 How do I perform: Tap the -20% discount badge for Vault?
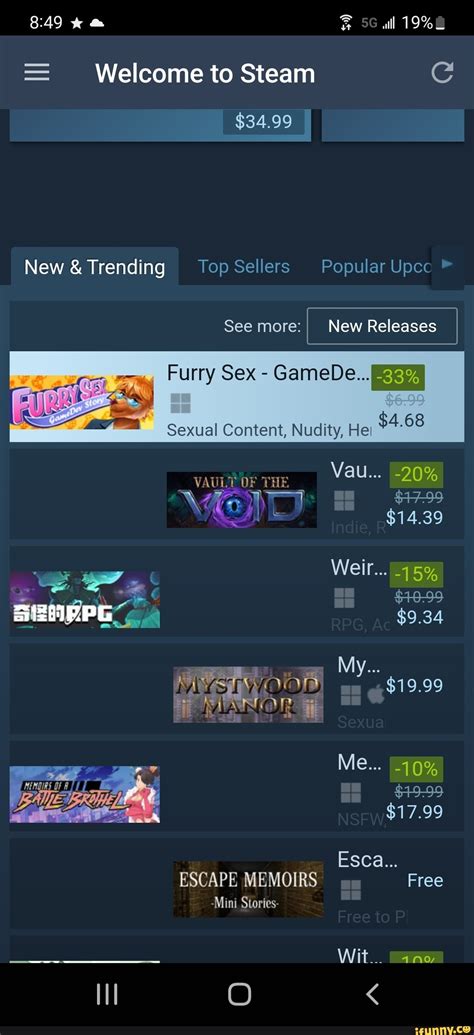click(417, 474)
